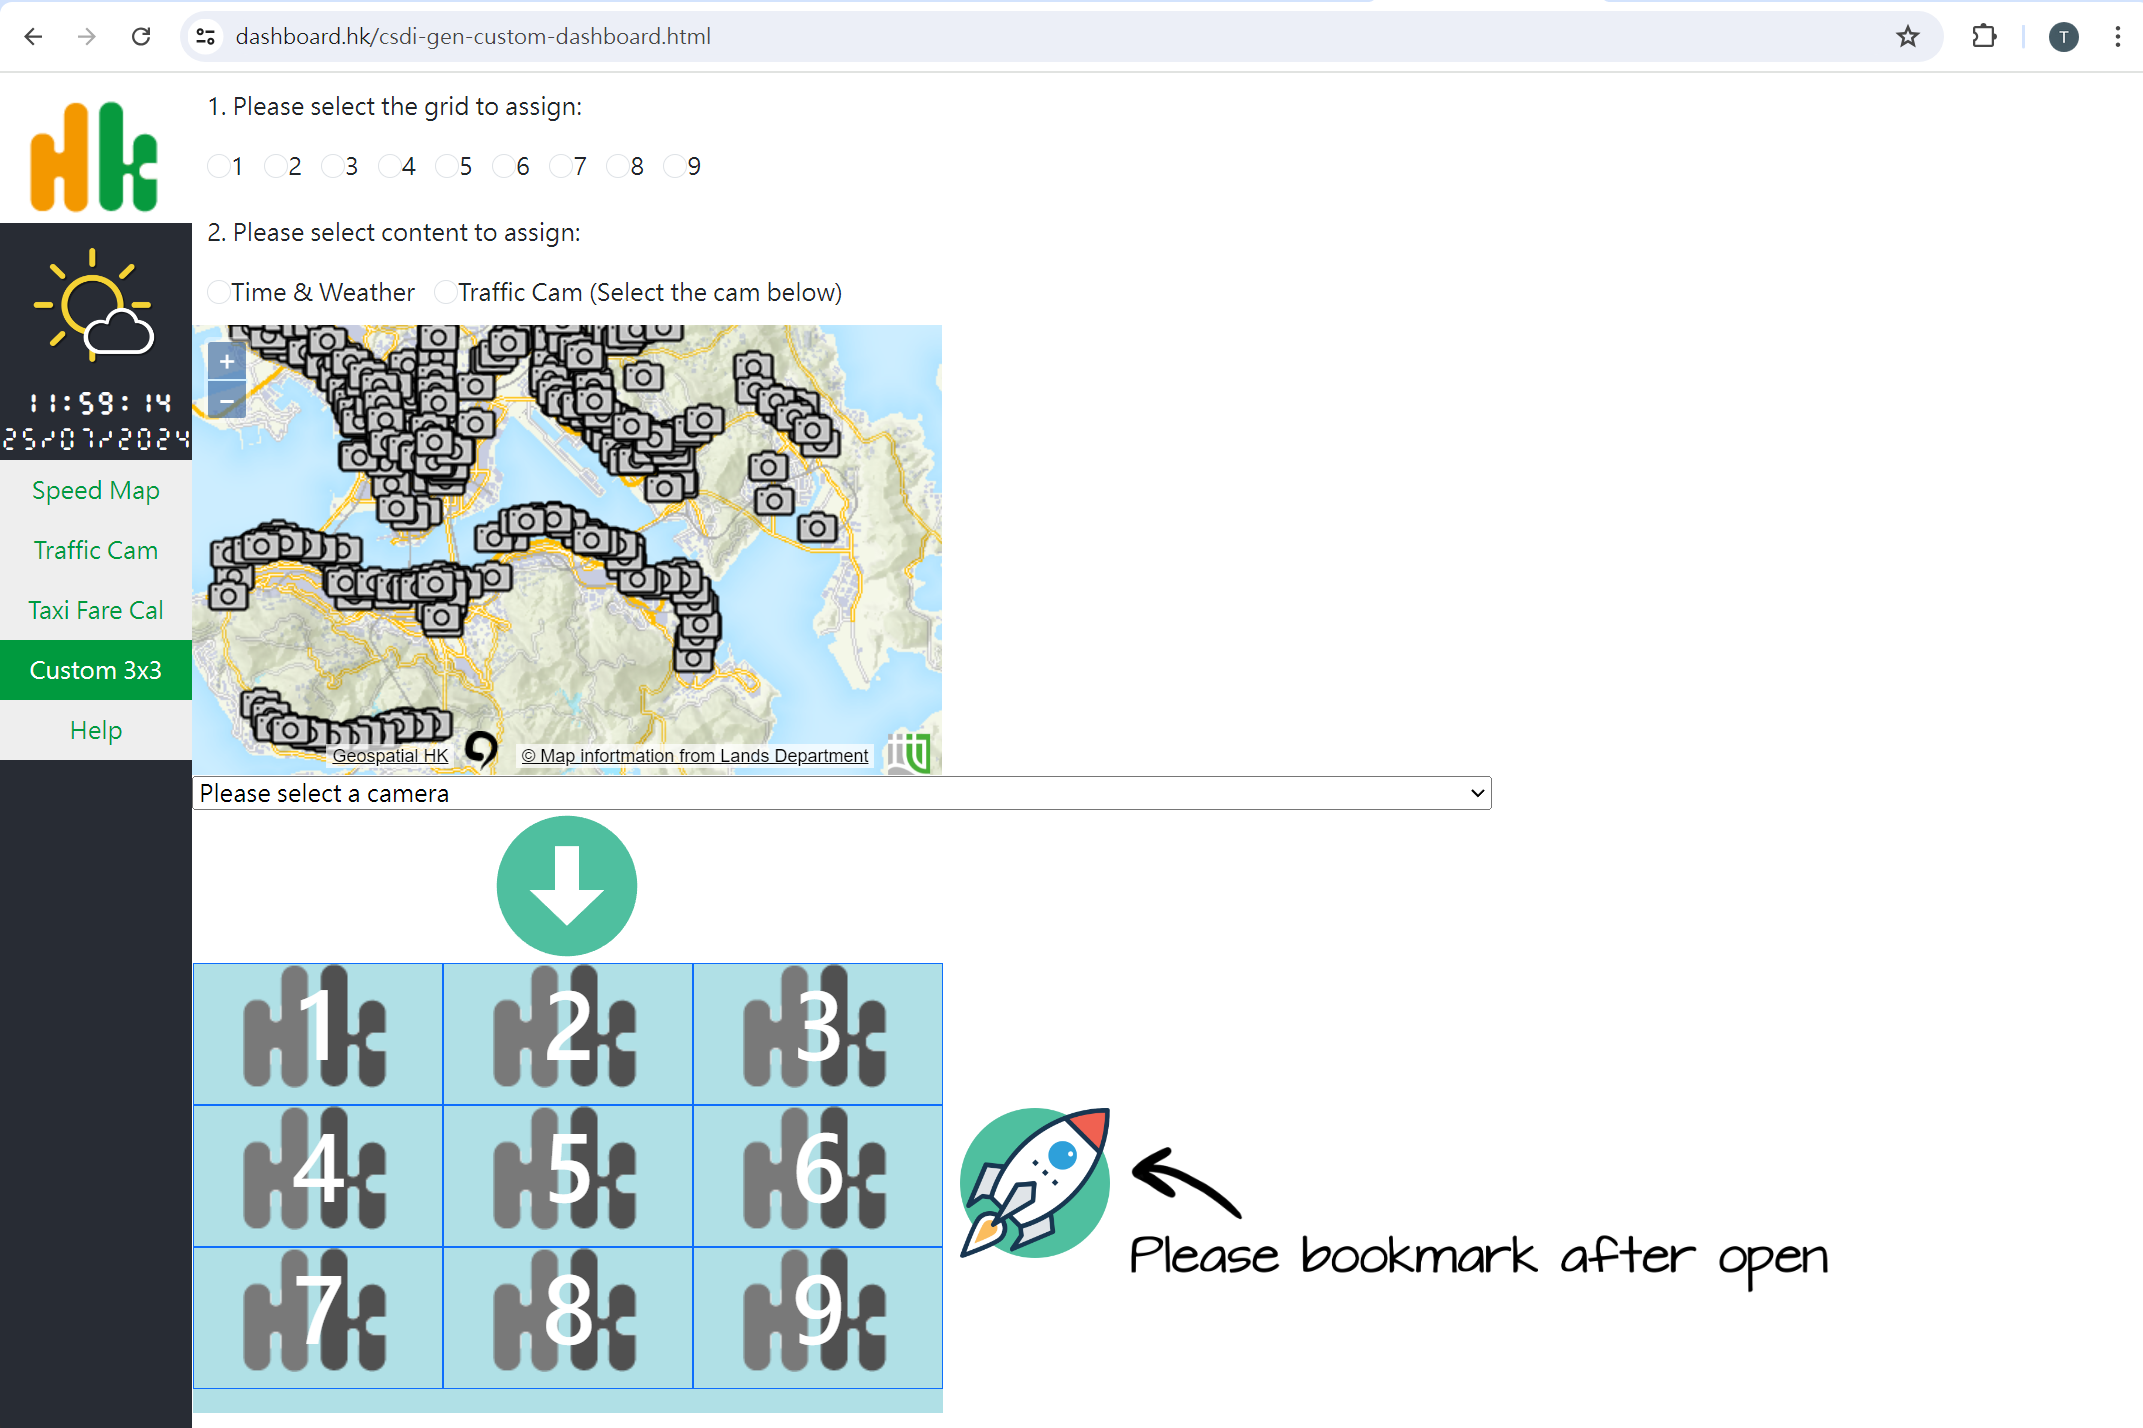Click the Taxi Fare Cal sidebar icon
This screenshot has height=1428, width=2143.
point(94,610)
